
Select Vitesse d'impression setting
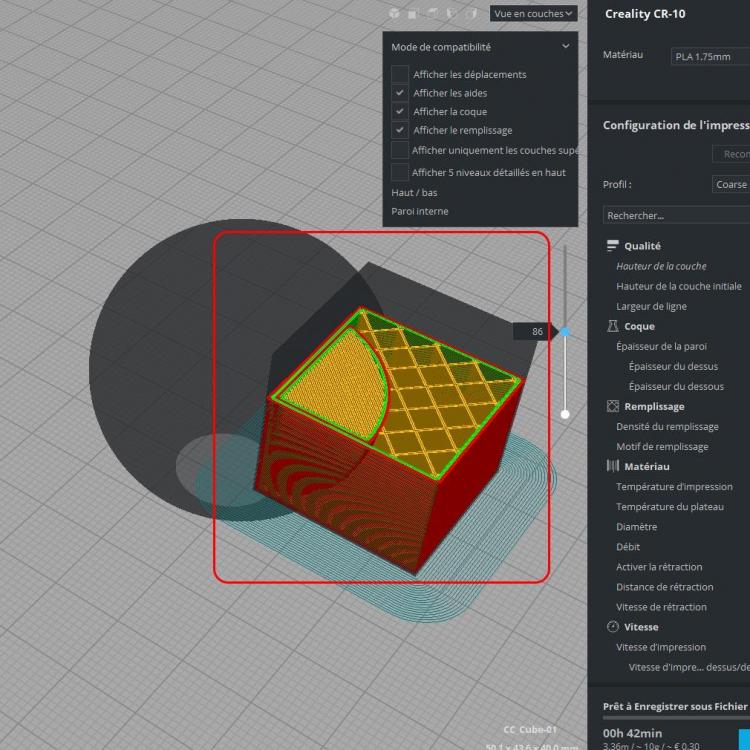(x=661, y=647)
